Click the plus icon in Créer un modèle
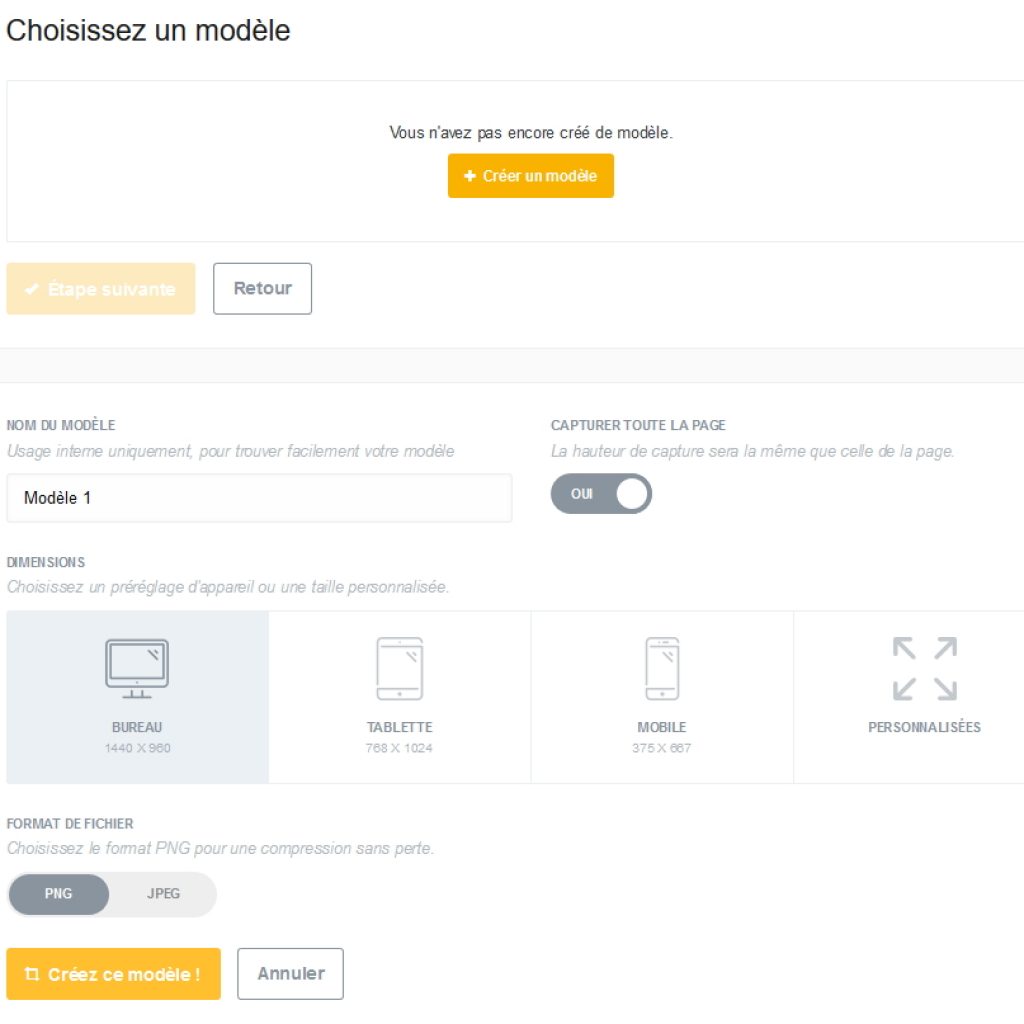 pos(469,176)
